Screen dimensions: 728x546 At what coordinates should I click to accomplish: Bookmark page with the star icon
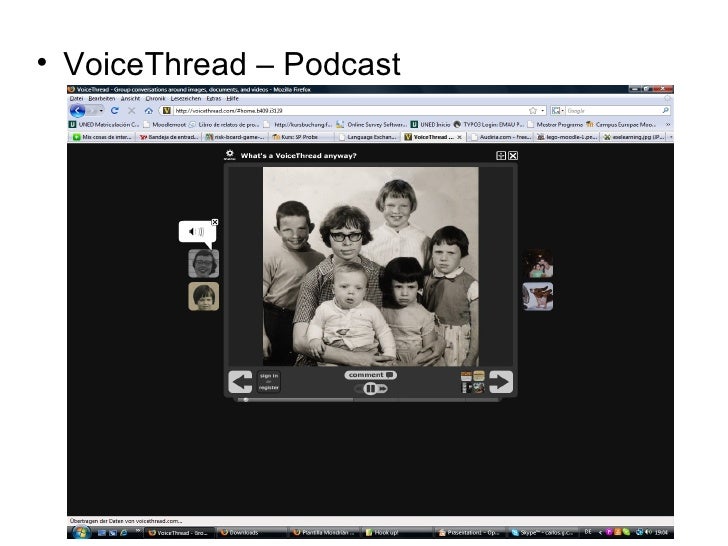pyautogui.click(x=533, y=110)
